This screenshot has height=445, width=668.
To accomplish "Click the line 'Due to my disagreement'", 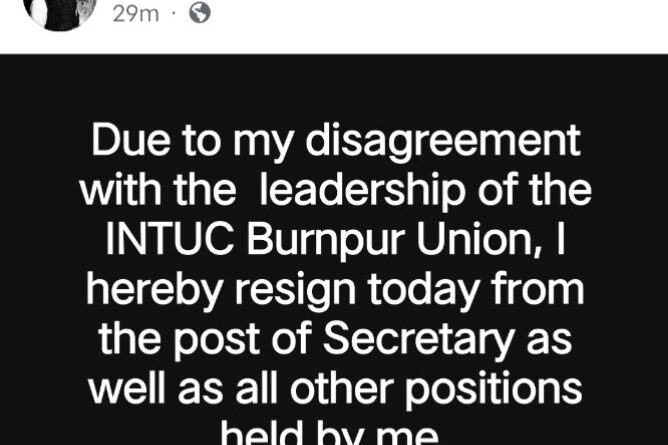I will [336, 142].
